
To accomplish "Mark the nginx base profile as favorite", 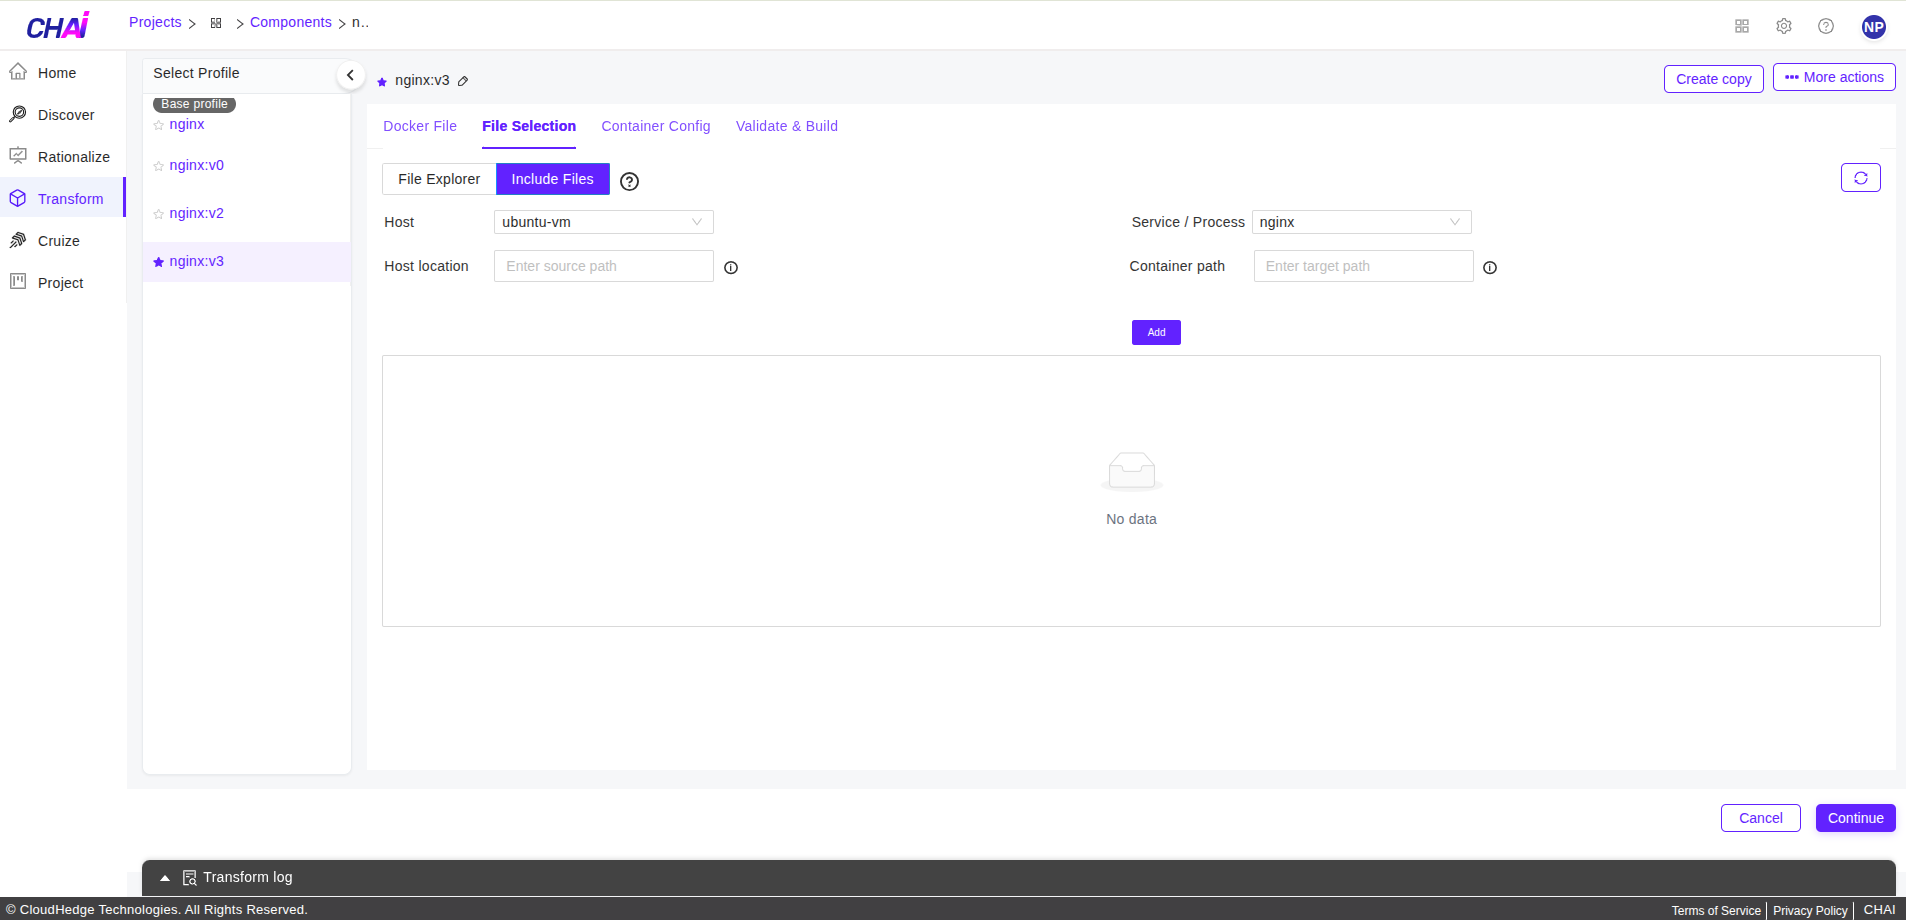I will 159,126.
